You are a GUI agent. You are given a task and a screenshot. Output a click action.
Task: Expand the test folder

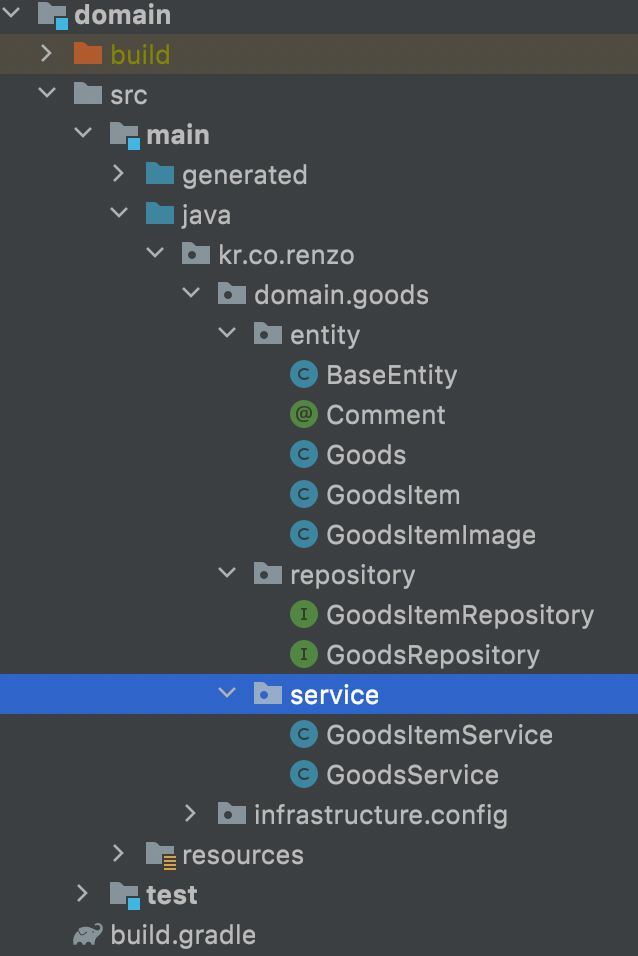click(x=82, y=894)
